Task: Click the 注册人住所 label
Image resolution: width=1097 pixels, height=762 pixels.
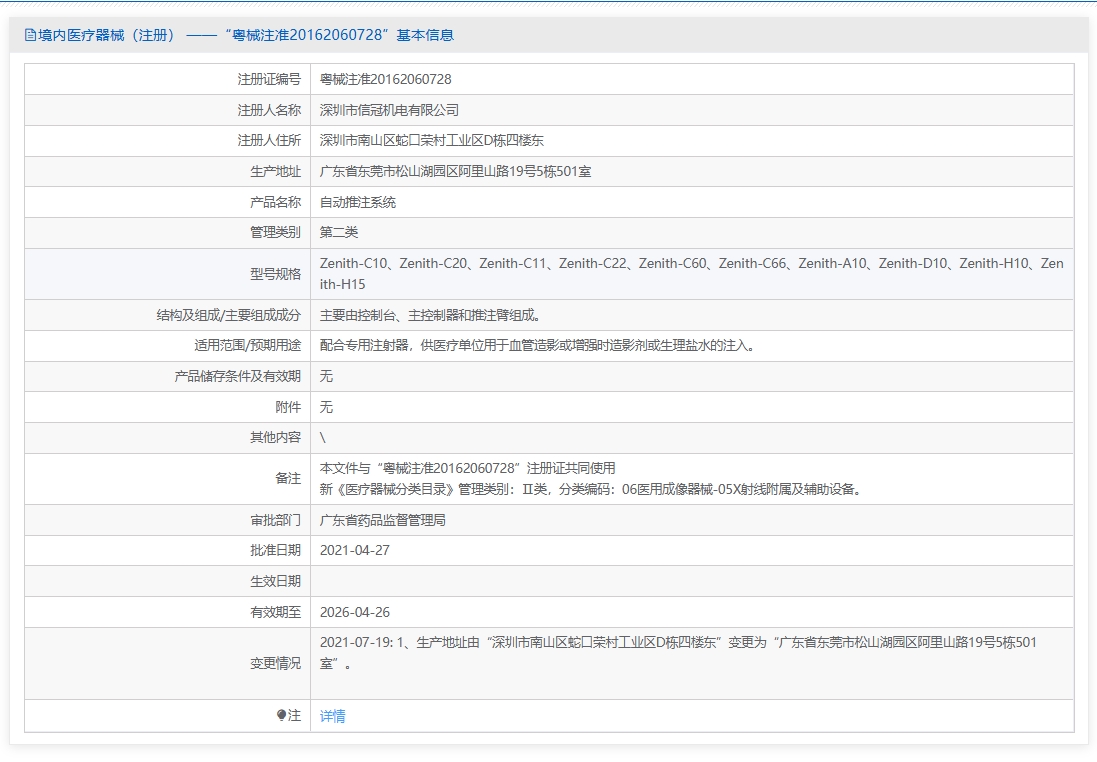Action: [x=269, y=140]
